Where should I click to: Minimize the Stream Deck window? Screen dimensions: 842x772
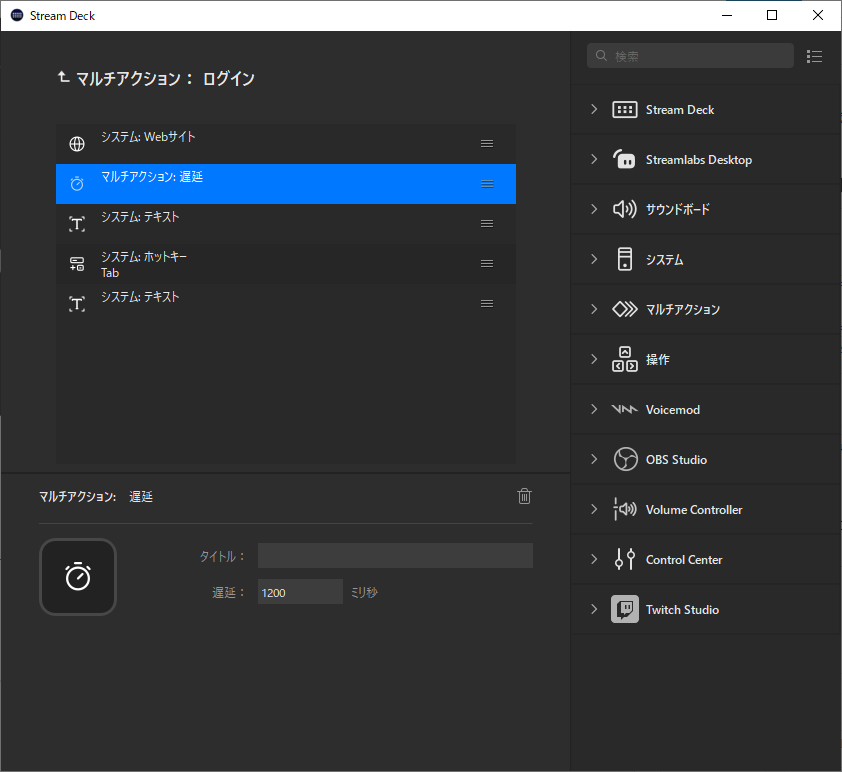pyautogui.click(x=727, y=15)
